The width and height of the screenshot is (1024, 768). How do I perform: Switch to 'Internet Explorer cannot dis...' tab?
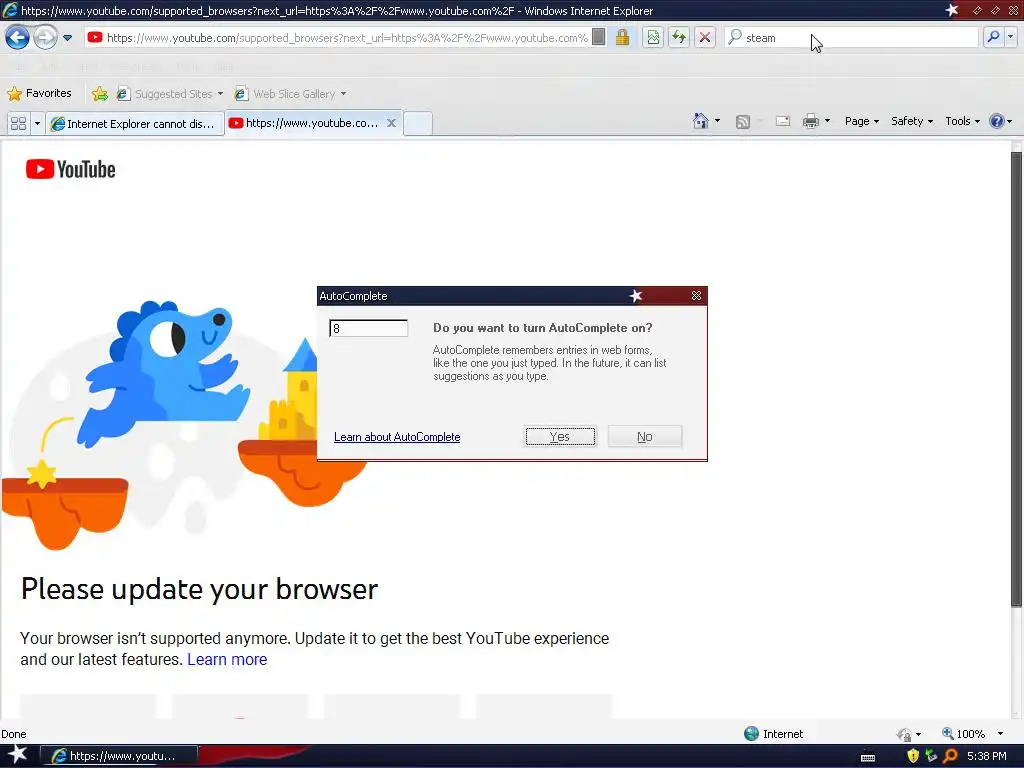[135, 123]
